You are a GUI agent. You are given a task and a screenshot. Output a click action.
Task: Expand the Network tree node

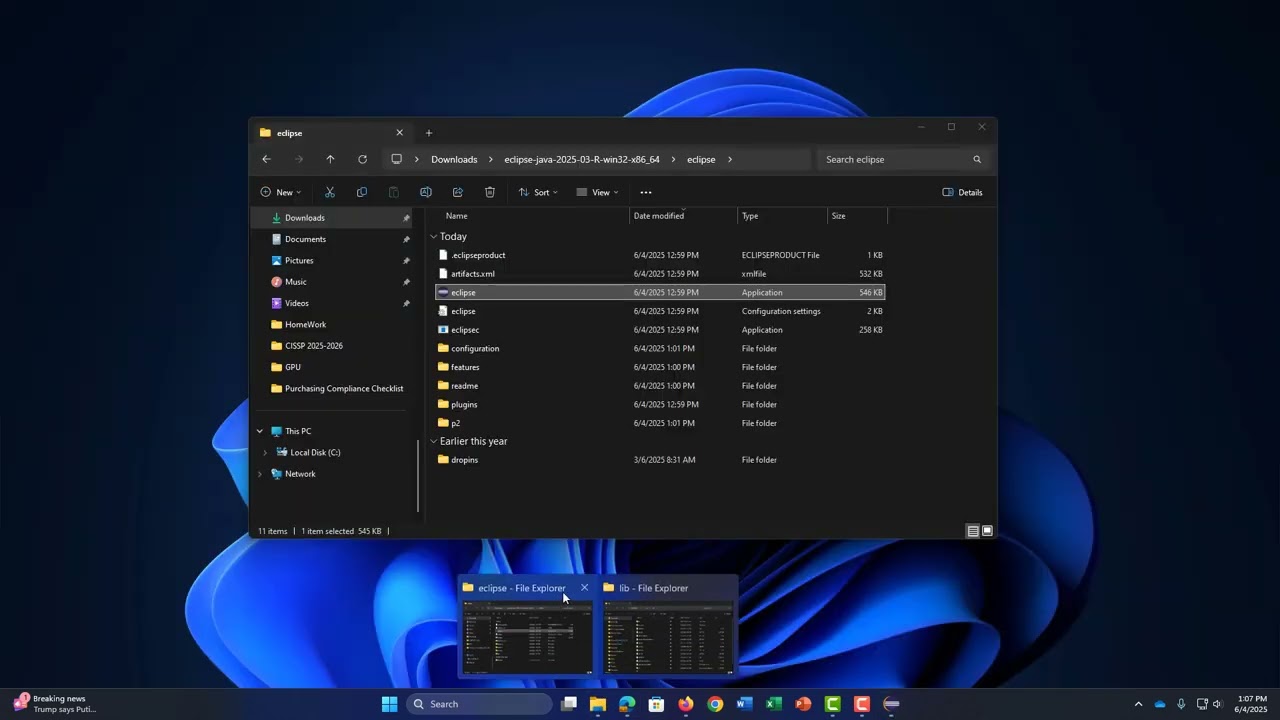260,474
